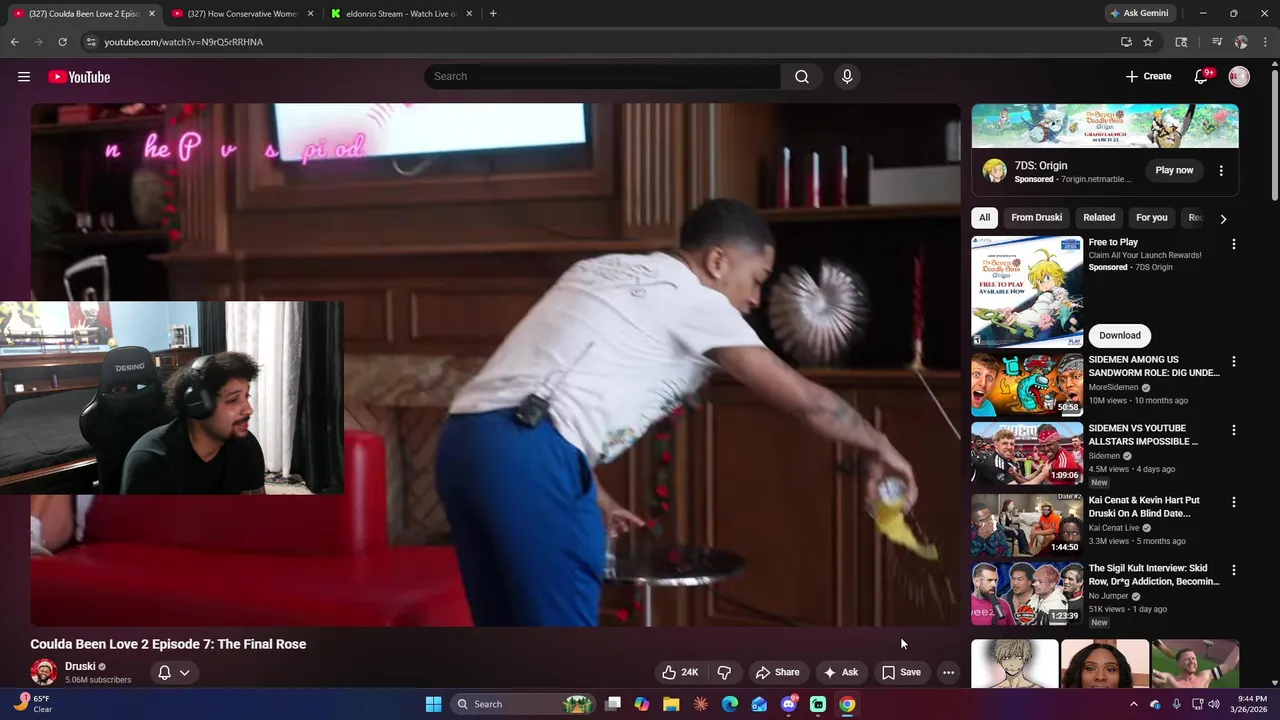Switch to the eldonrio Stream tab
The width and height of the screenshot is (1280, 720).
pyautogui.click(x=402, y=13)
